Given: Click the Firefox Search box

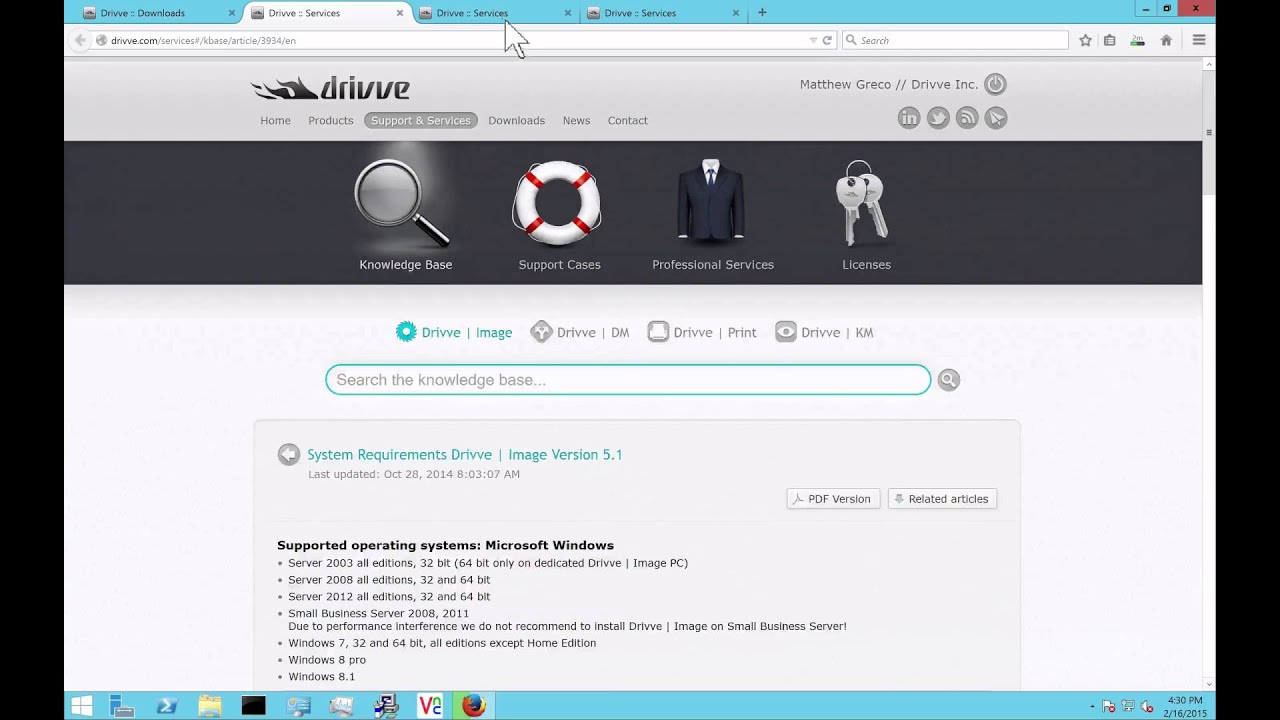Looking at the screenshot, I should click(x=955, y=40).
